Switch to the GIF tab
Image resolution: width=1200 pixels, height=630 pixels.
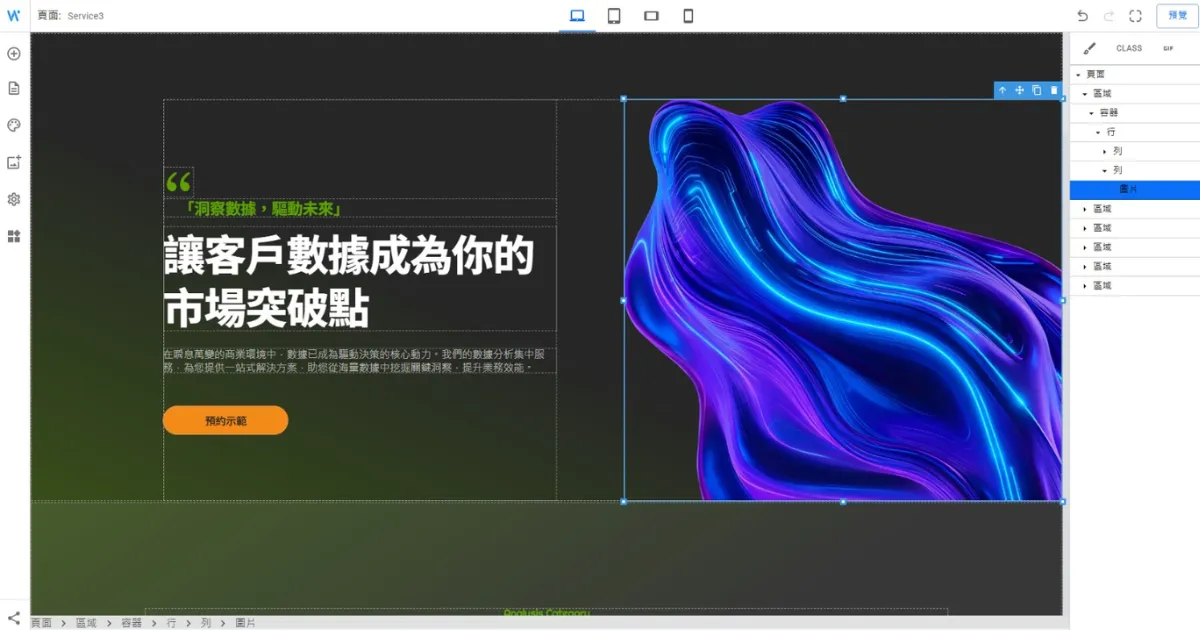pyautogui.click(x=1167, y=47)
